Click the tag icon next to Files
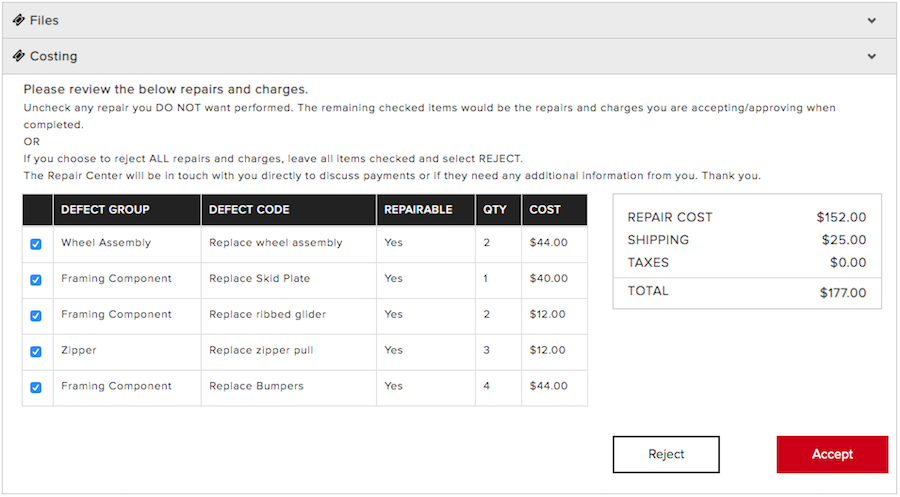 (18, 20)
